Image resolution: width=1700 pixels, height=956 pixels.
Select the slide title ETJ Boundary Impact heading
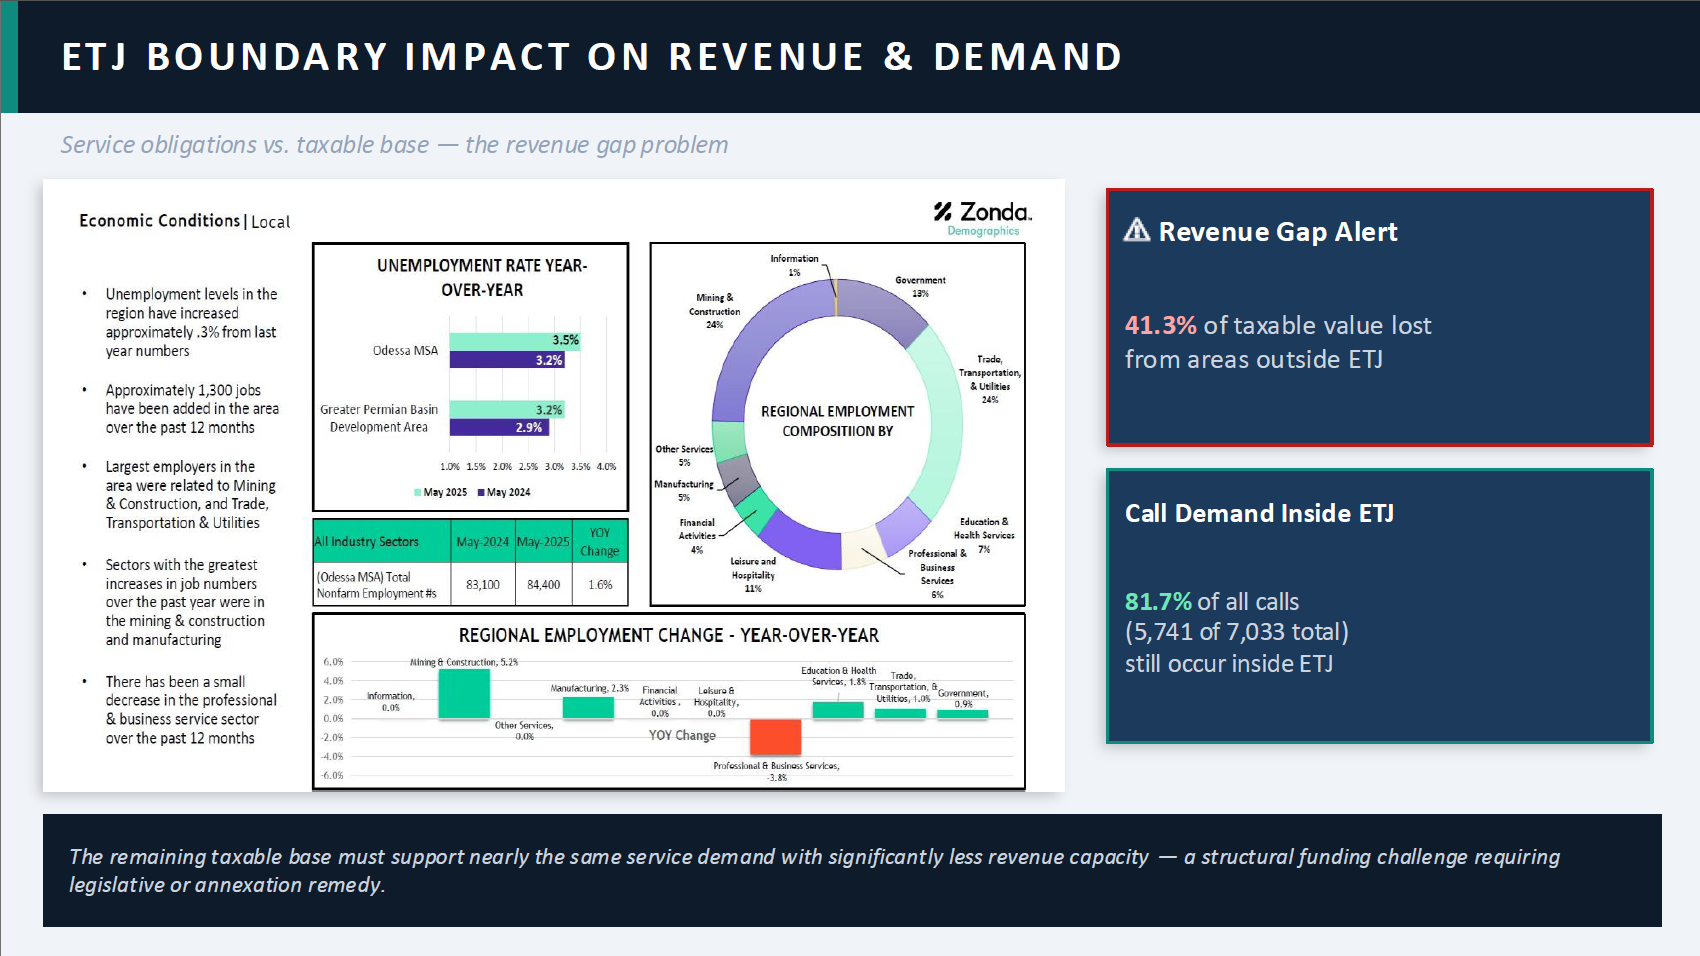click(592, 57)
